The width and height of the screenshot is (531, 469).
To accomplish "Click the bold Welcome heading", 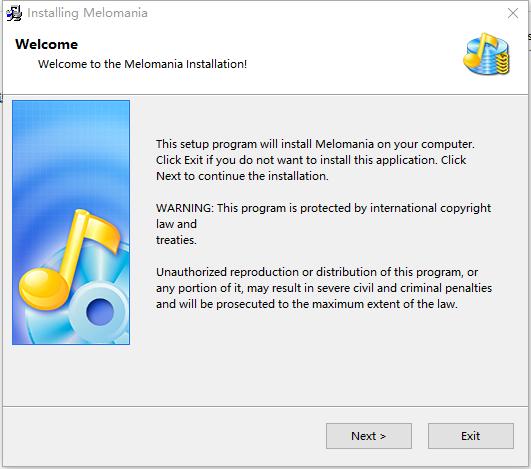I will (46, 44).
